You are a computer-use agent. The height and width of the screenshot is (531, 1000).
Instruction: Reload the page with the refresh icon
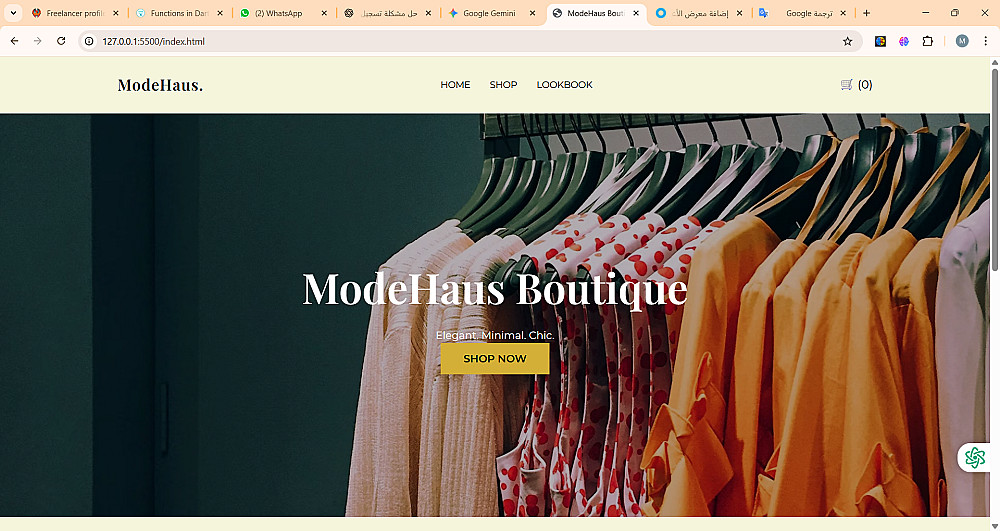coord(61,41)
